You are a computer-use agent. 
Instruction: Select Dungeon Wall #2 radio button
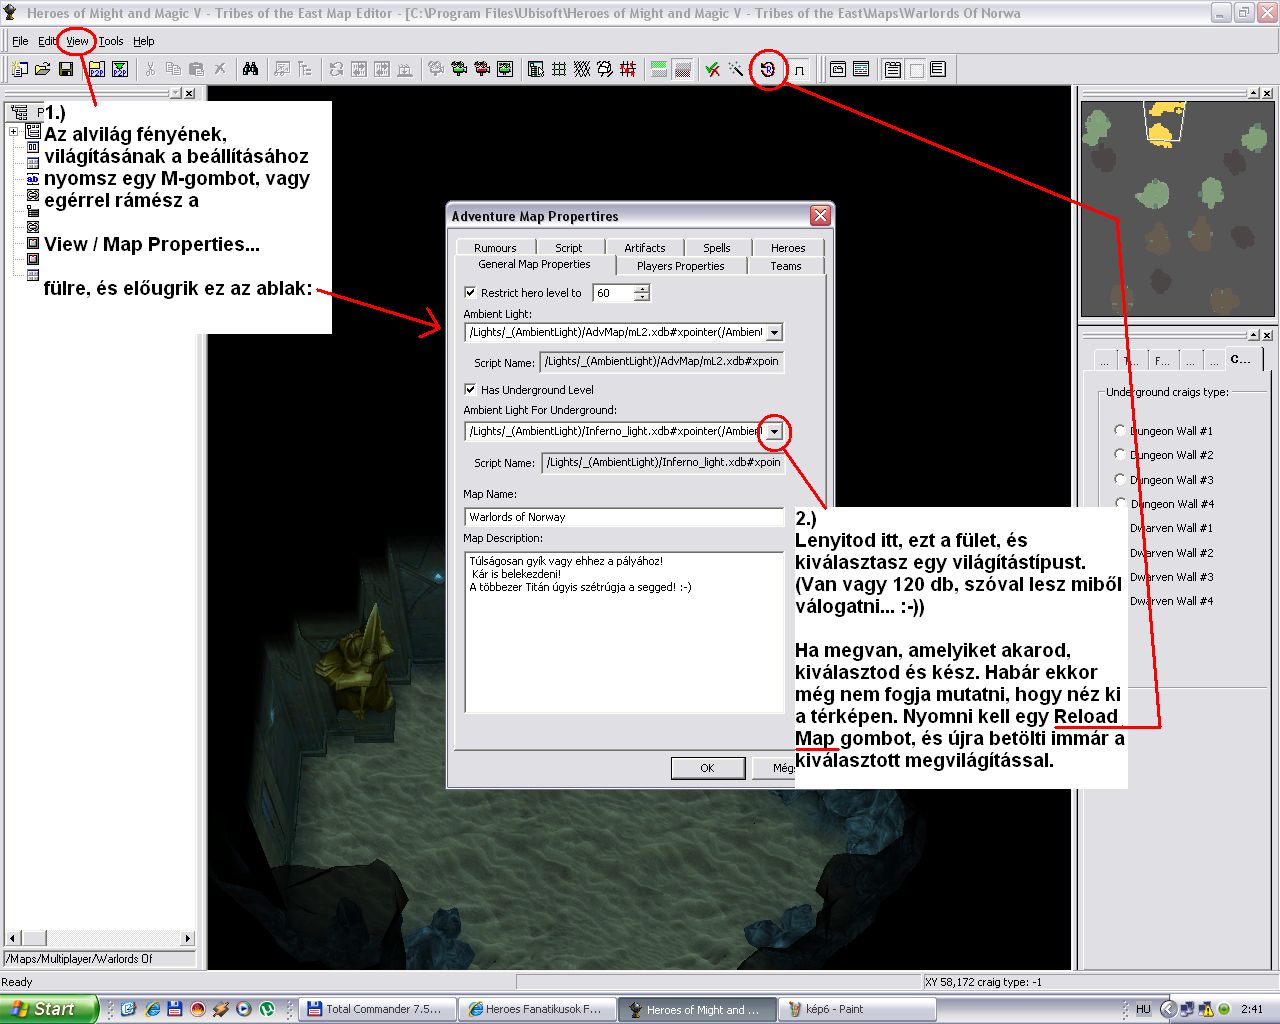click(x=1119, y=454)
